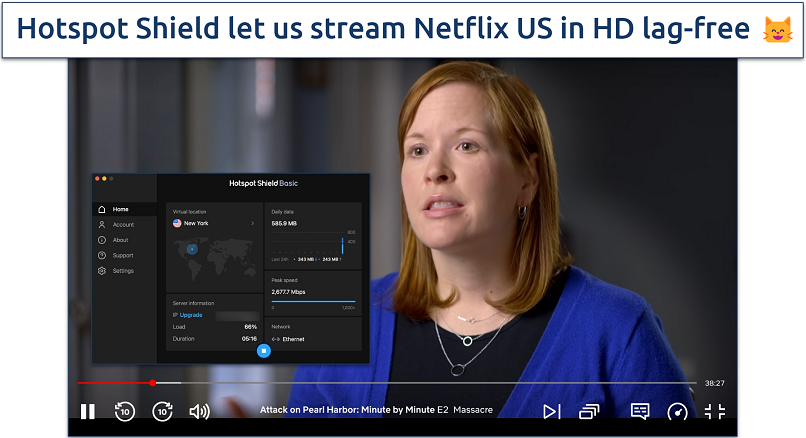
Task: Play the next episode
Action: click(x=552, y=411)
